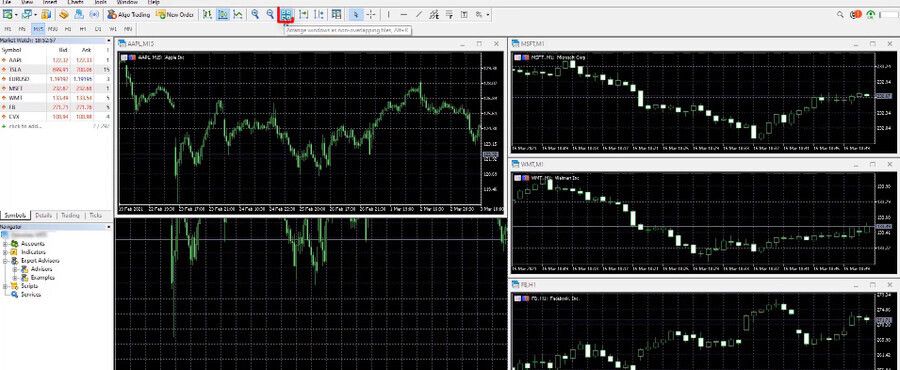
Task: Select AAPL row in Market Watch
Action: click(x=56, y=60)
